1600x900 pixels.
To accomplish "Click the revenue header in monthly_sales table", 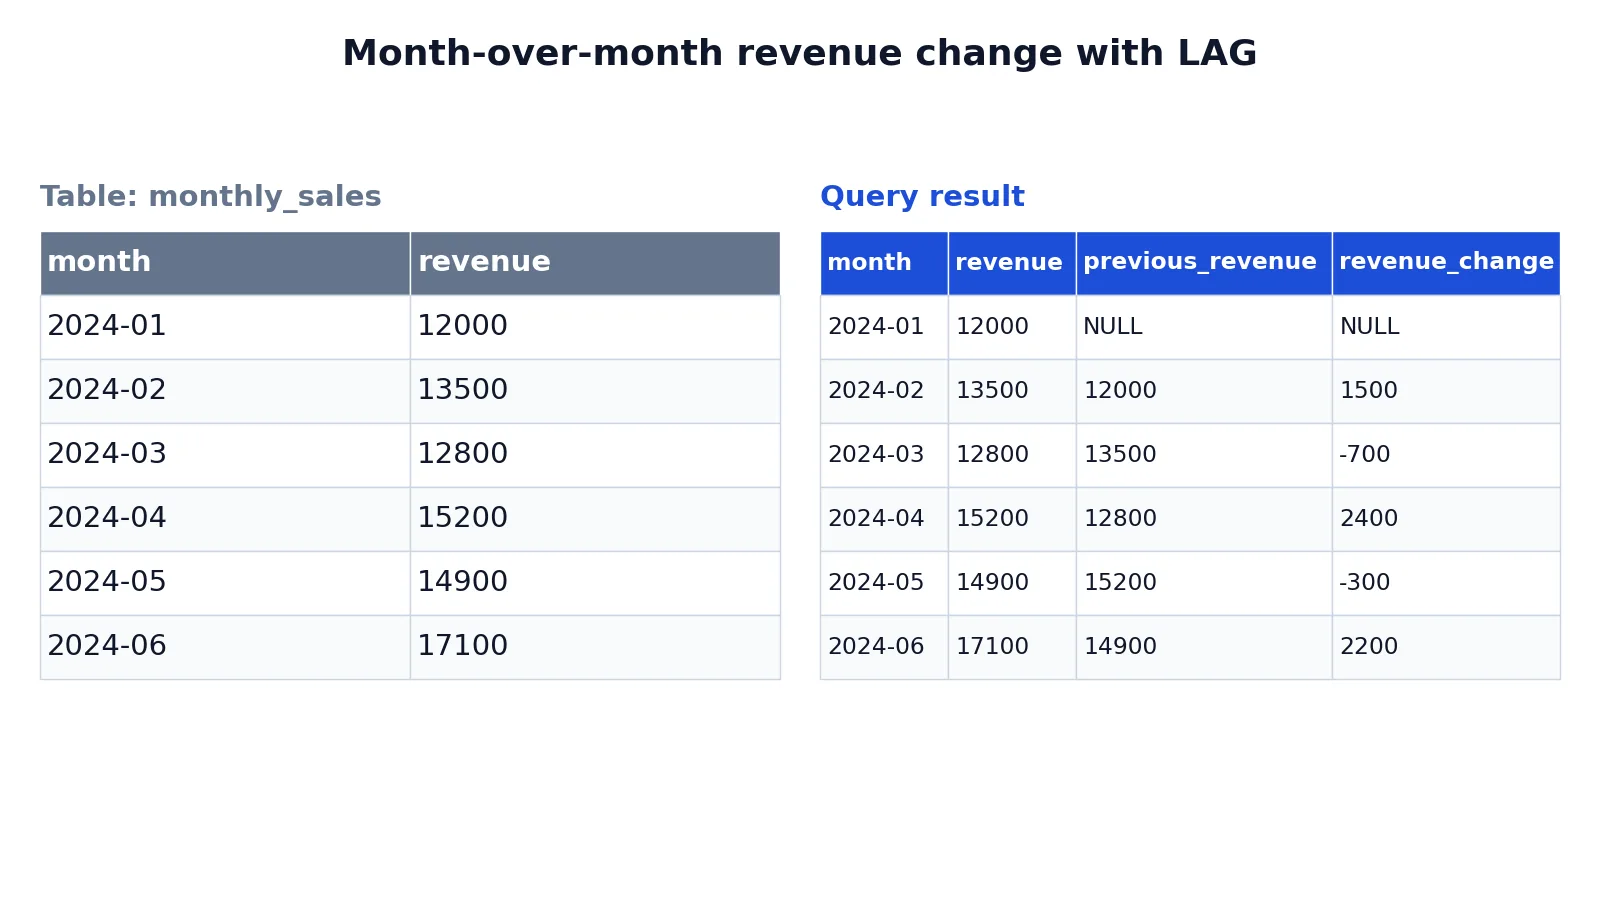I will pyautogui.click(x=595, y=263).
